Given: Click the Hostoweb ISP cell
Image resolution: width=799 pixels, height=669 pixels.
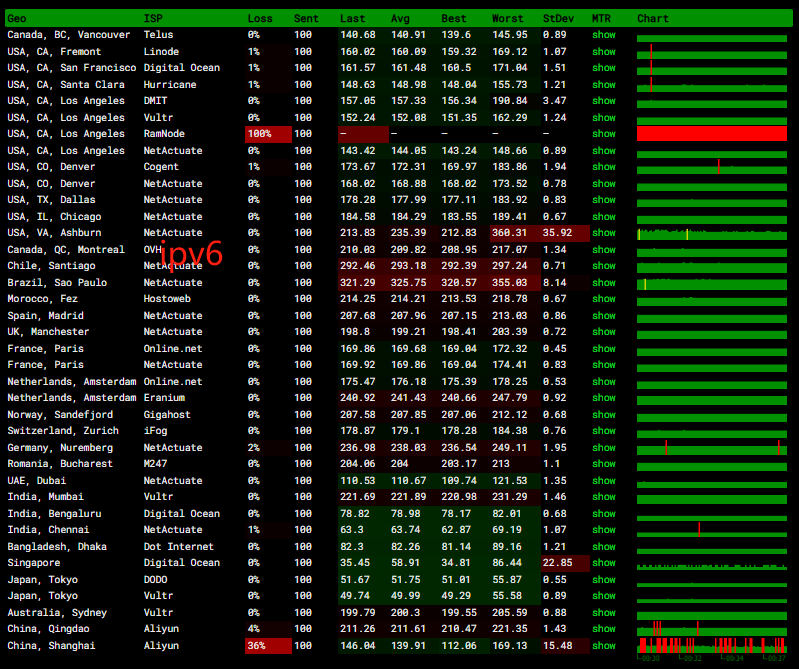Looking at the screenshot, I should click(167, 299).
